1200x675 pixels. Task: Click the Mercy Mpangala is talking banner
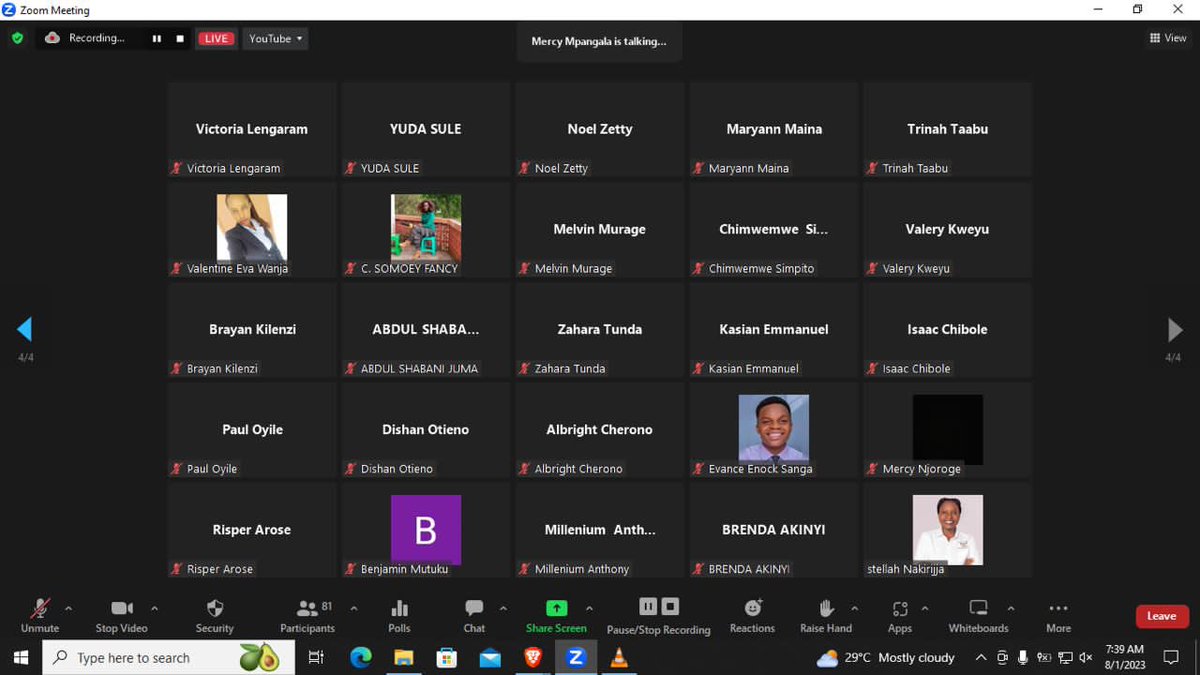click(x=599, y=41)
